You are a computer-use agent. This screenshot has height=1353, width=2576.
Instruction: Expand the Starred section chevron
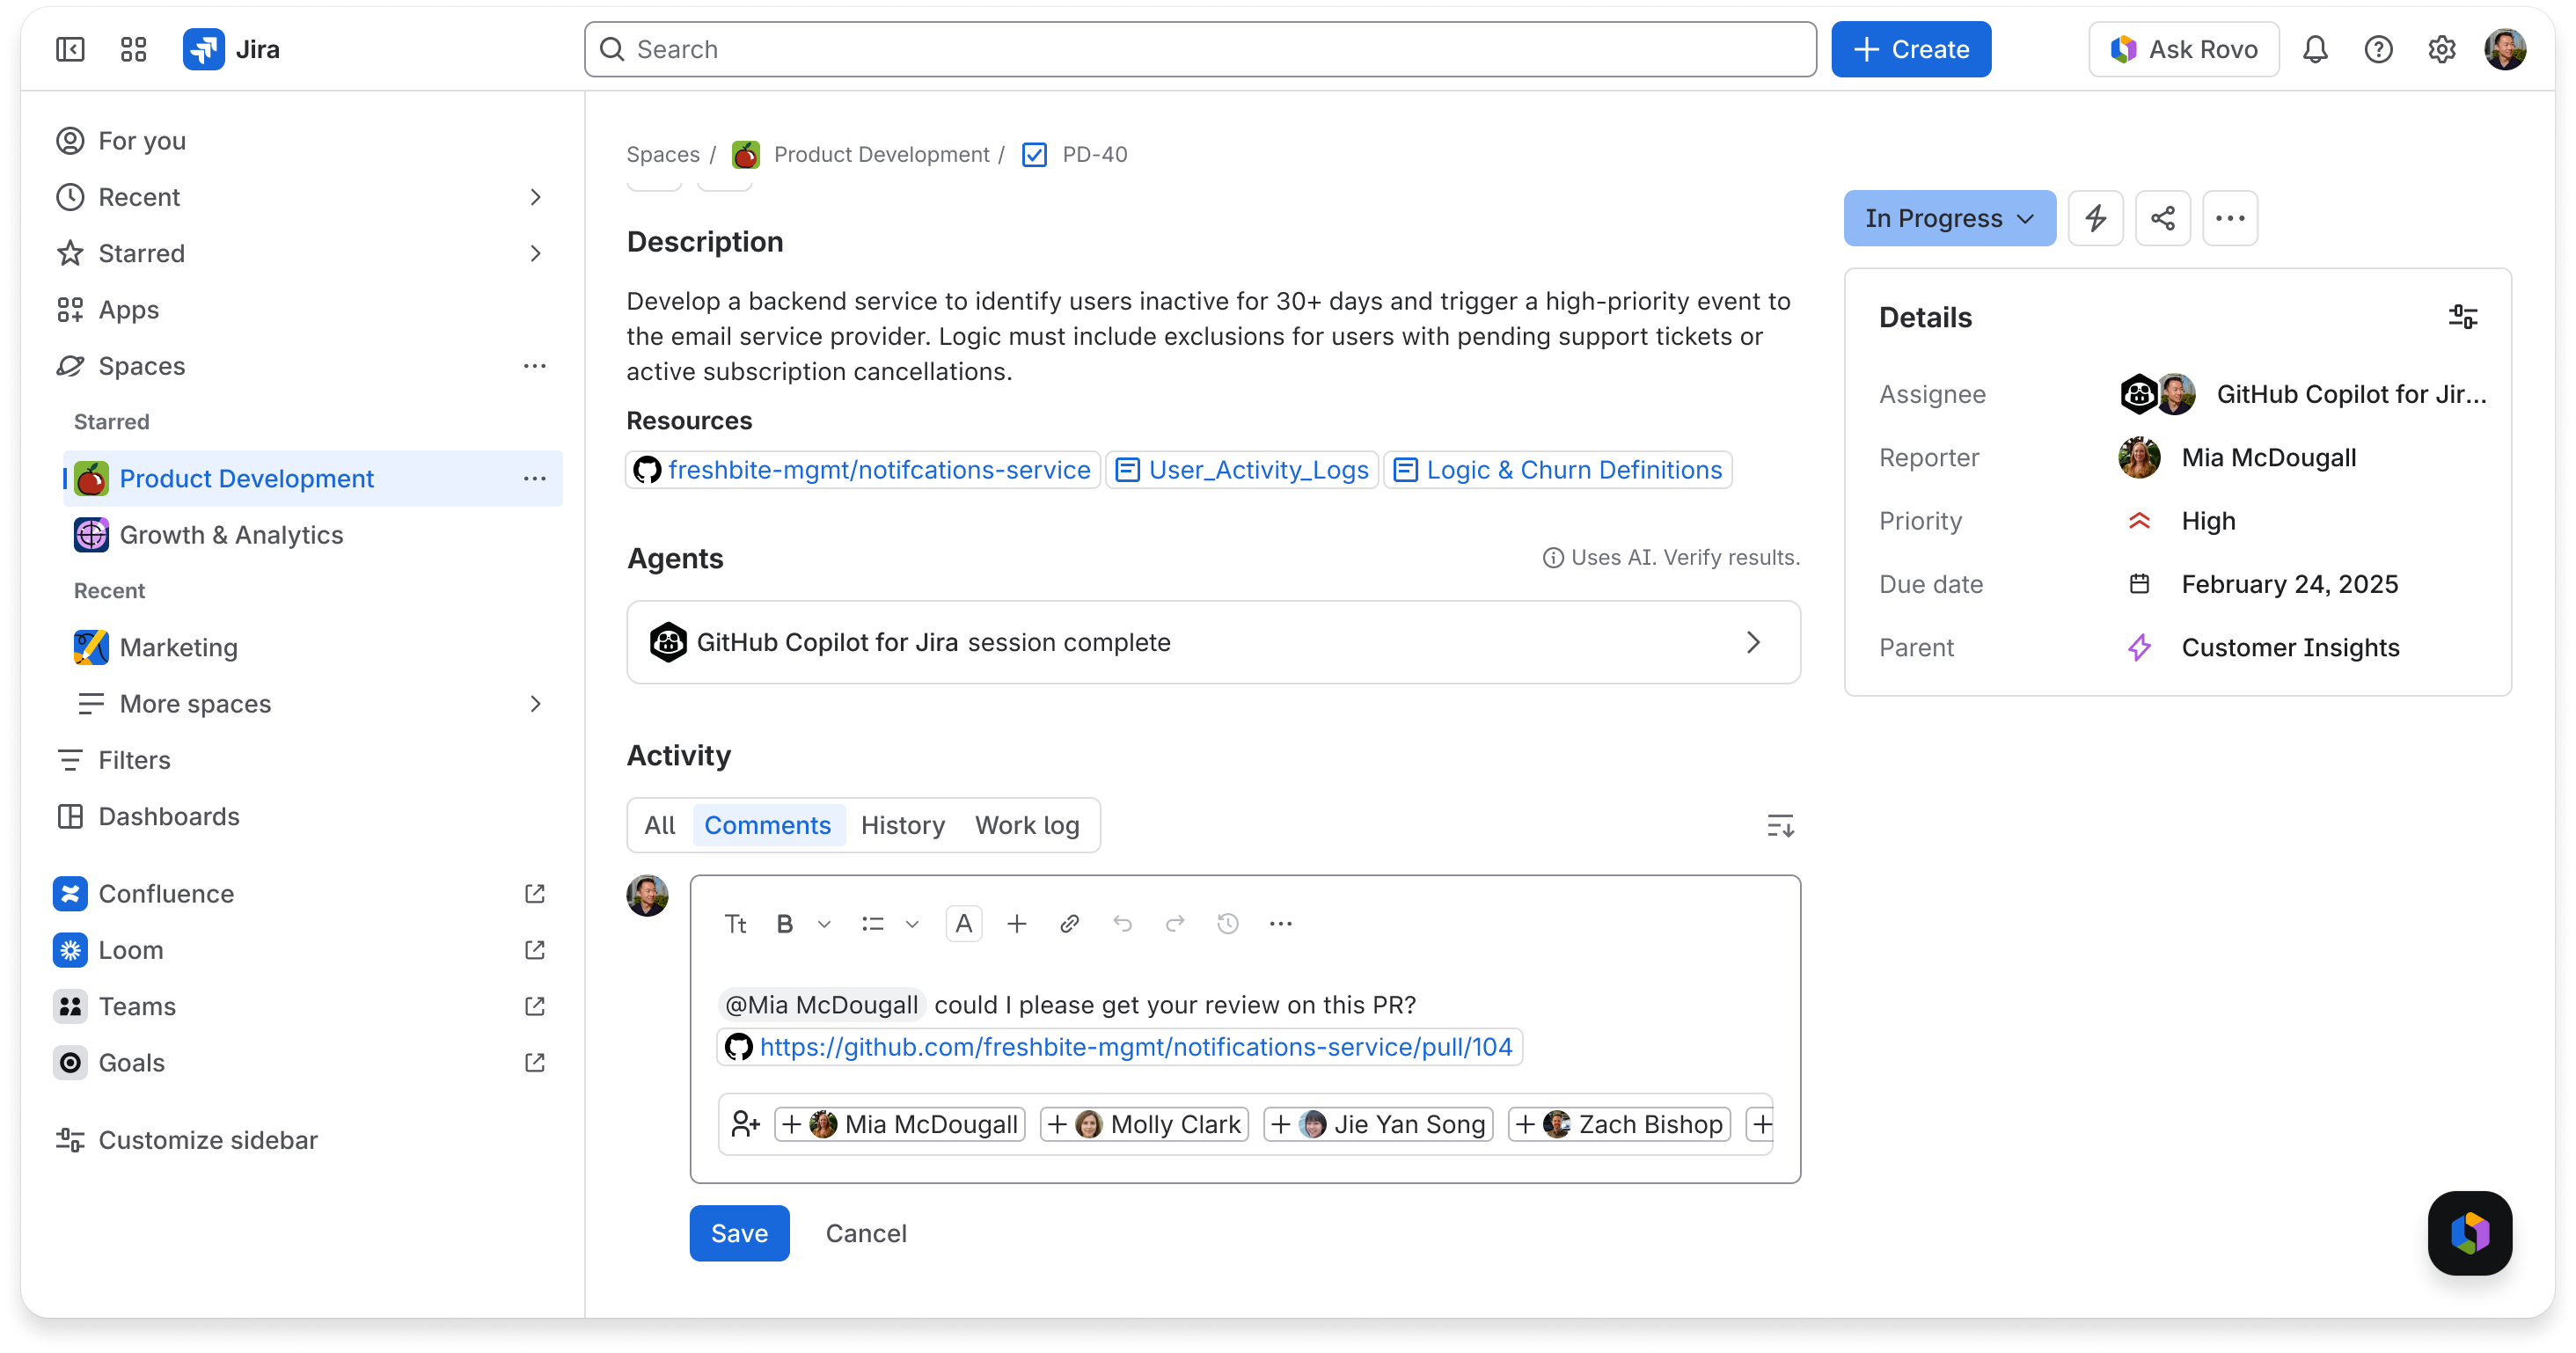[536, 253]
